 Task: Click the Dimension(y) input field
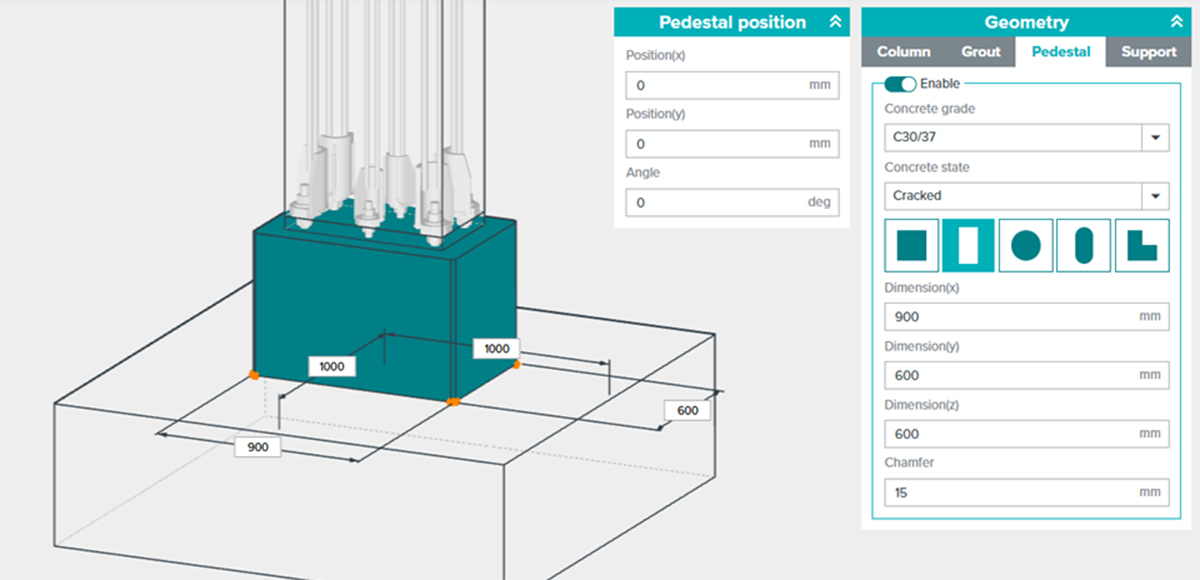pyautogui.click(x=1027, y=376)
